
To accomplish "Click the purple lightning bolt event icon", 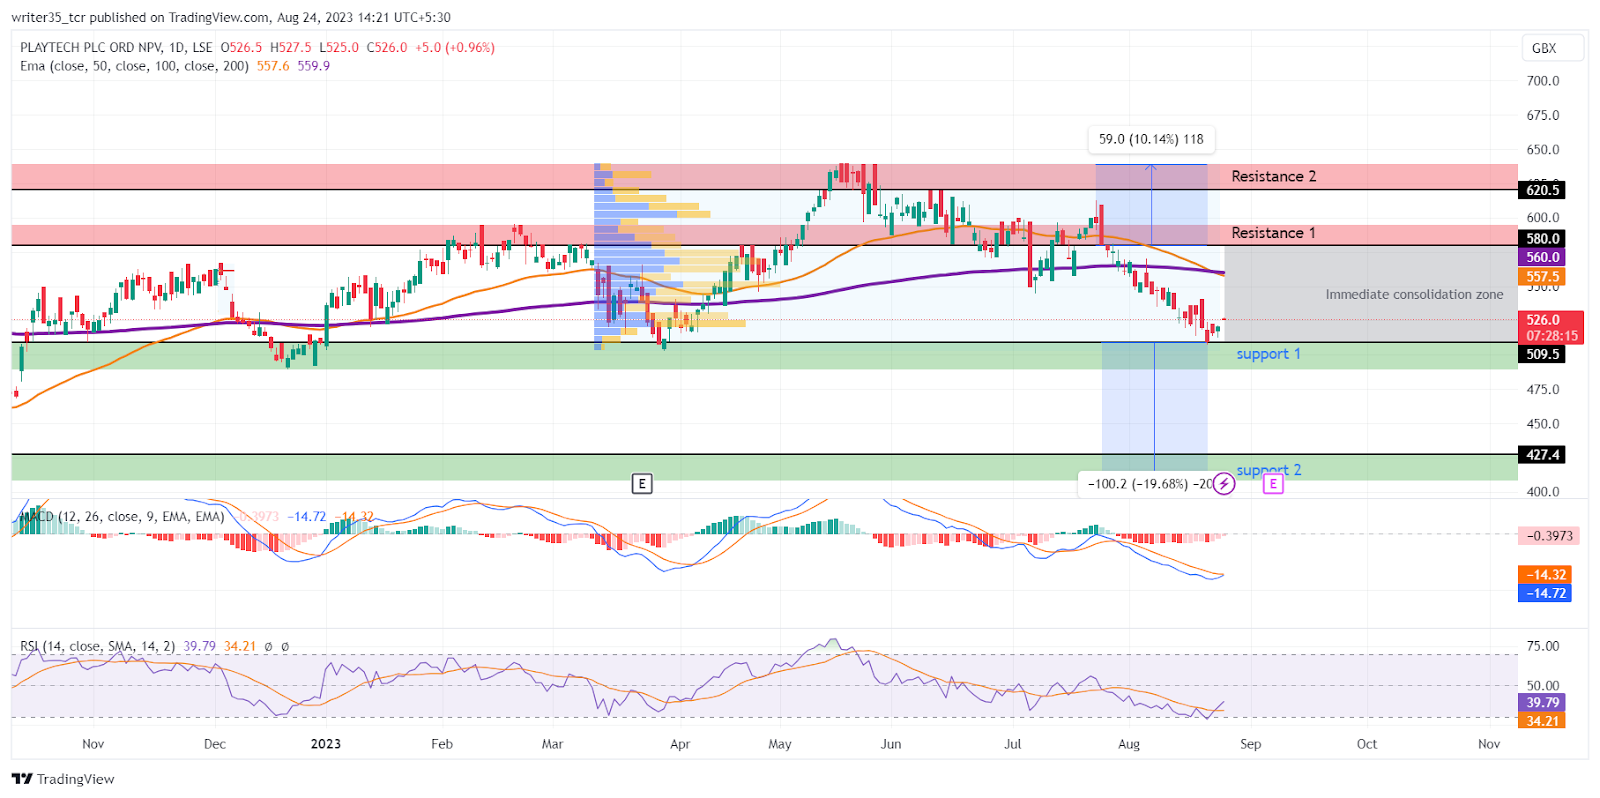I will point(1224,484).
